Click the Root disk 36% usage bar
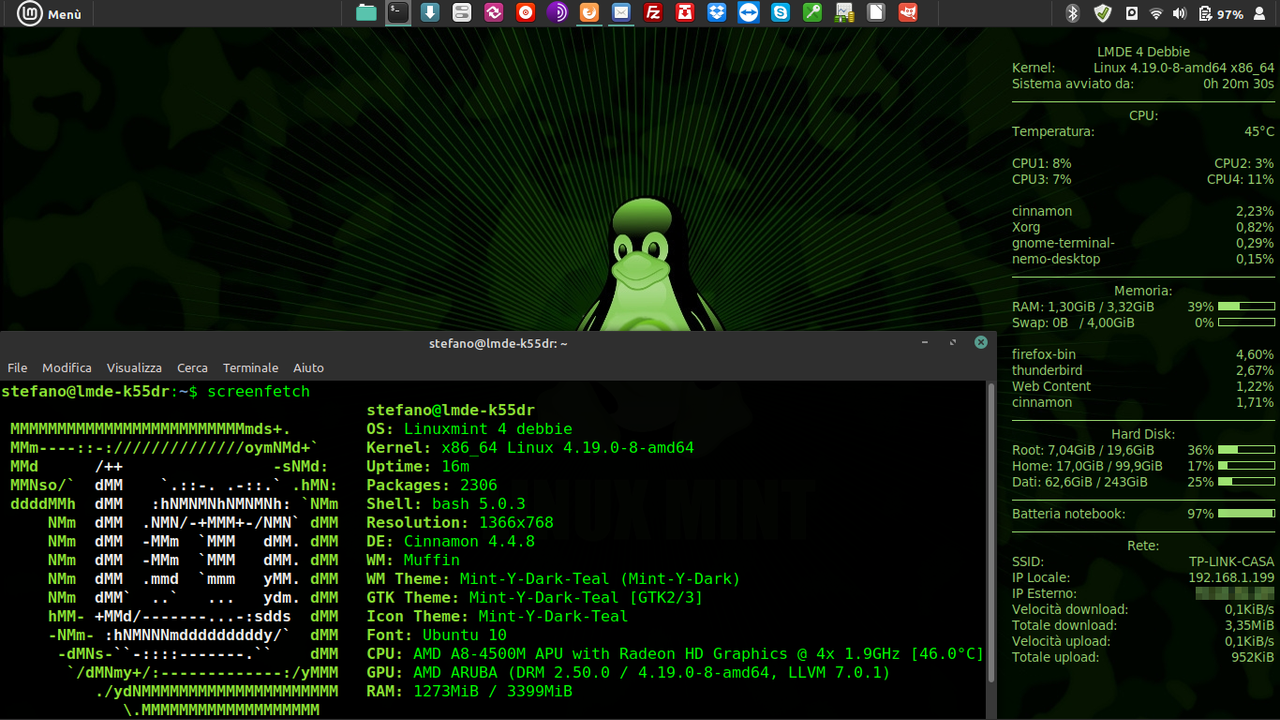 pyautogui.click(x=1246, y=450)
